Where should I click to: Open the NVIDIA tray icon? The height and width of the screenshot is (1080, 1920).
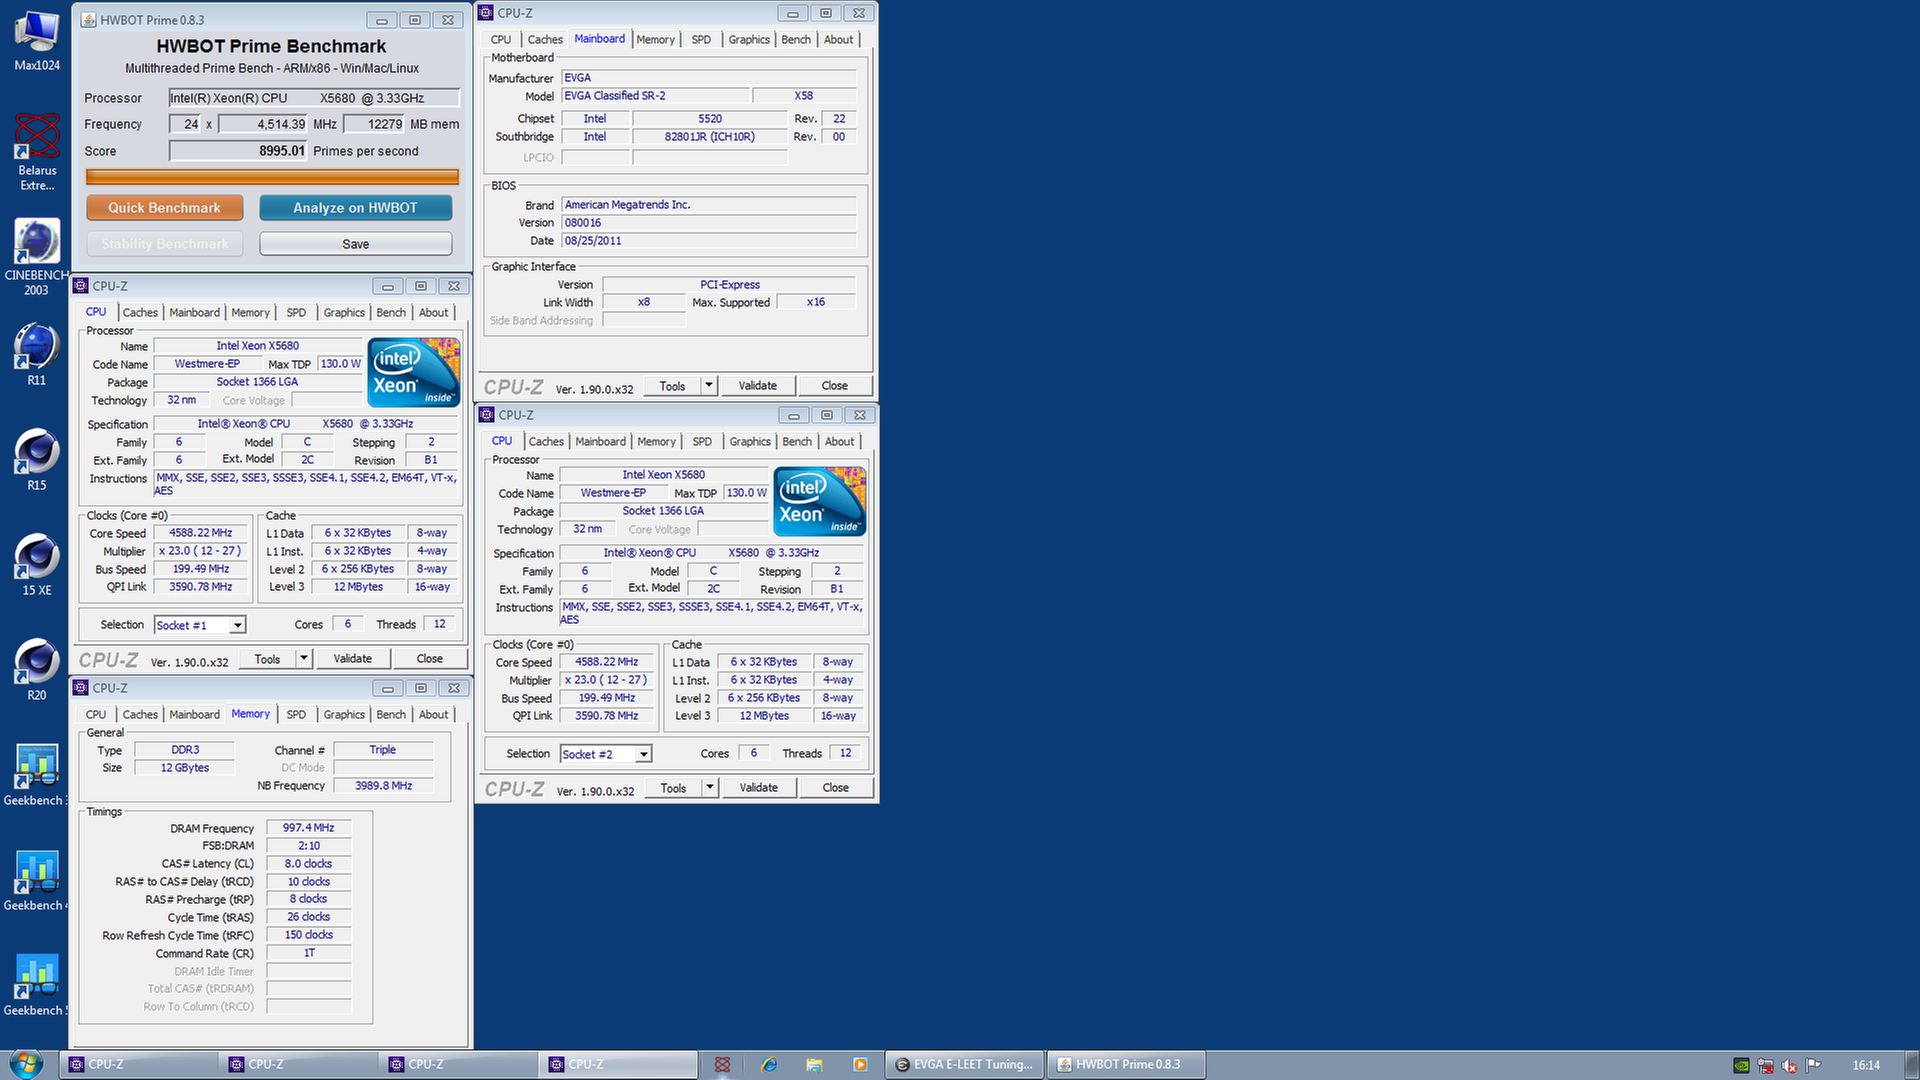click(1742, 1066)
